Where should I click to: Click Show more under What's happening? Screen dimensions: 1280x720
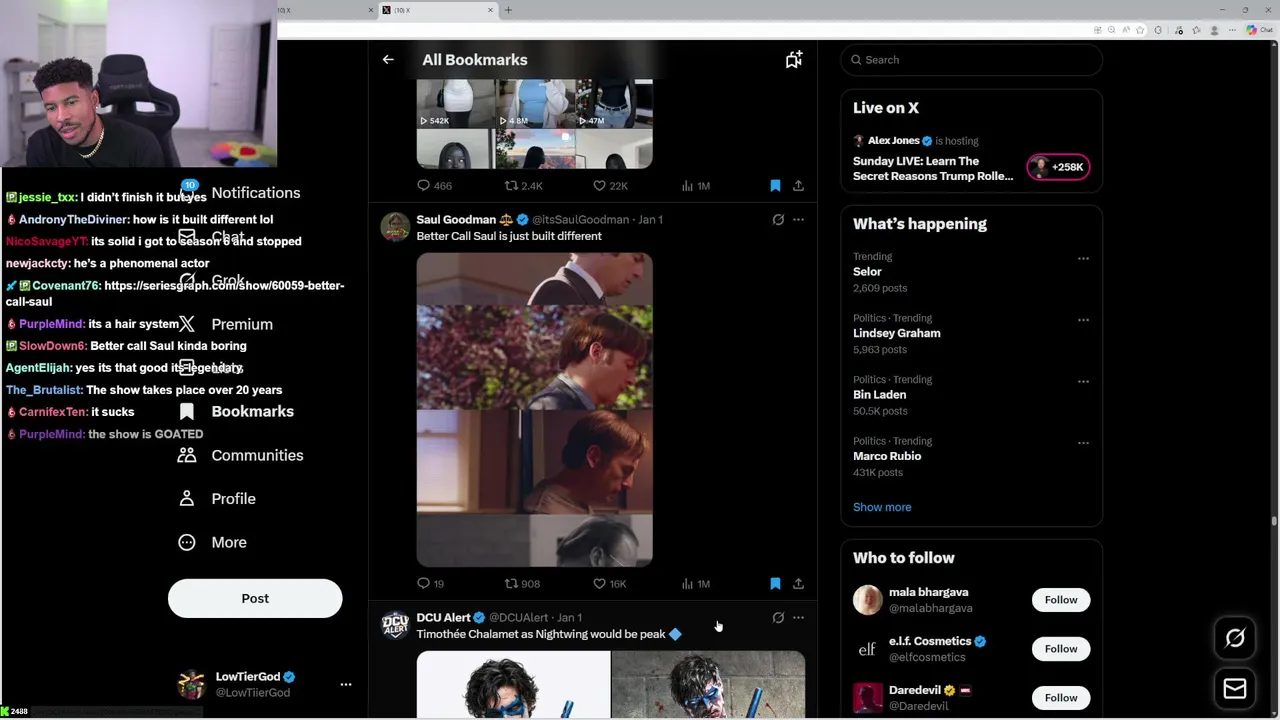coord(882,507)
